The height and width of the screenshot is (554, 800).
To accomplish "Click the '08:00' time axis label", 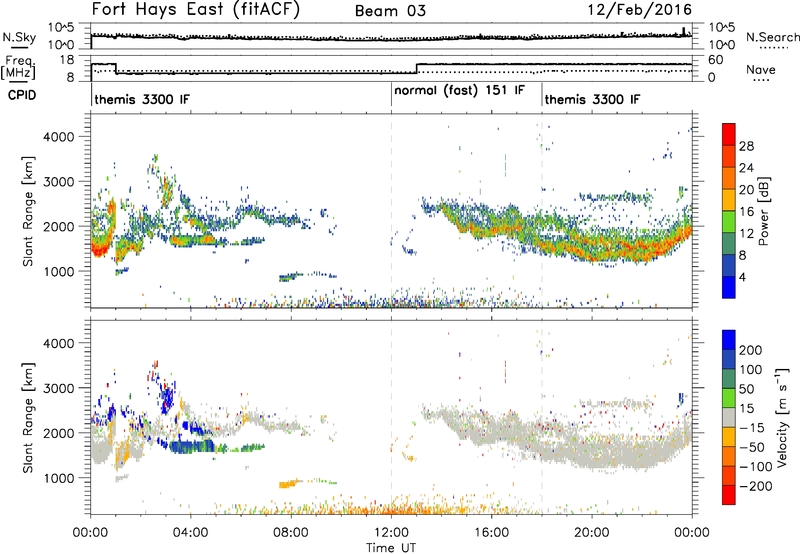I will click(290, 533).
